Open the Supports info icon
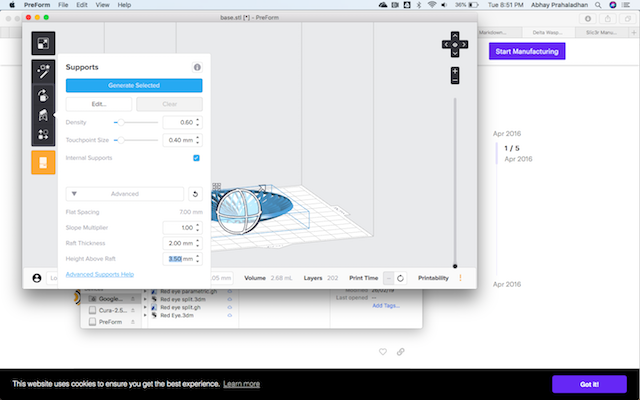The height and width of the screenshot is (400, 640). [197, 67]
